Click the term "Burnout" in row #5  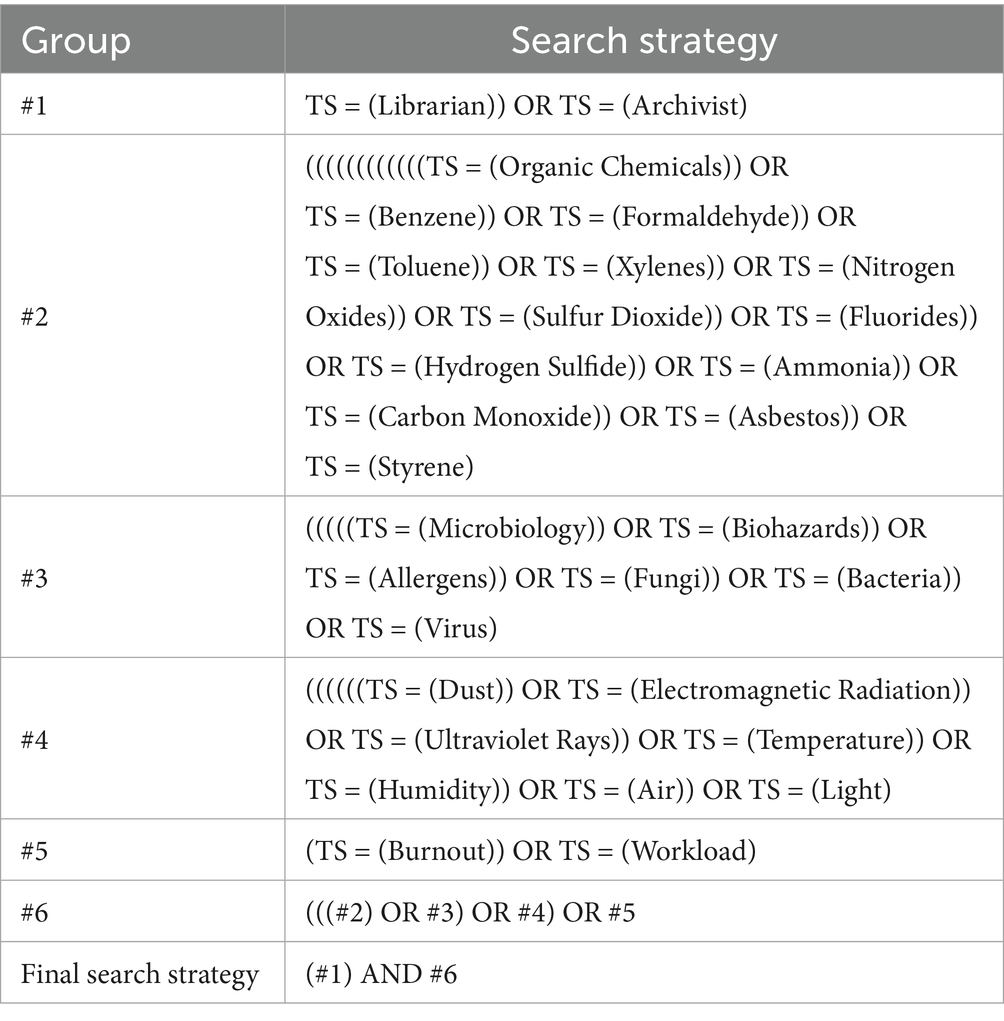point(429,851)
